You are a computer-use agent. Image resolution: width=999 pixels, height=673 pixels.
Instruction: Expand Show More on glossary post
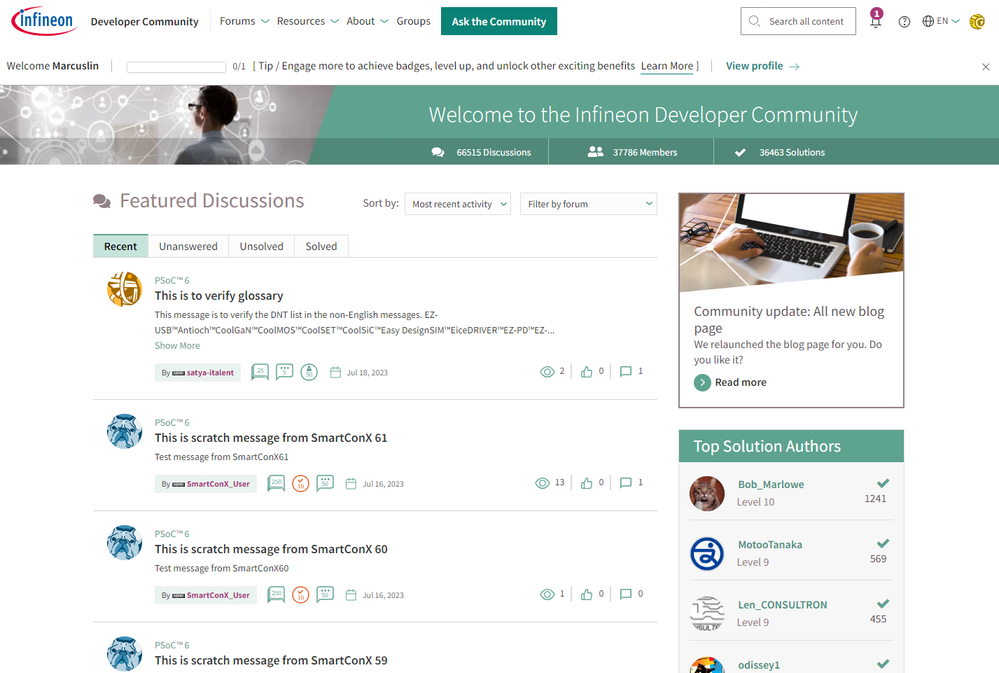[x=177, y=345]
